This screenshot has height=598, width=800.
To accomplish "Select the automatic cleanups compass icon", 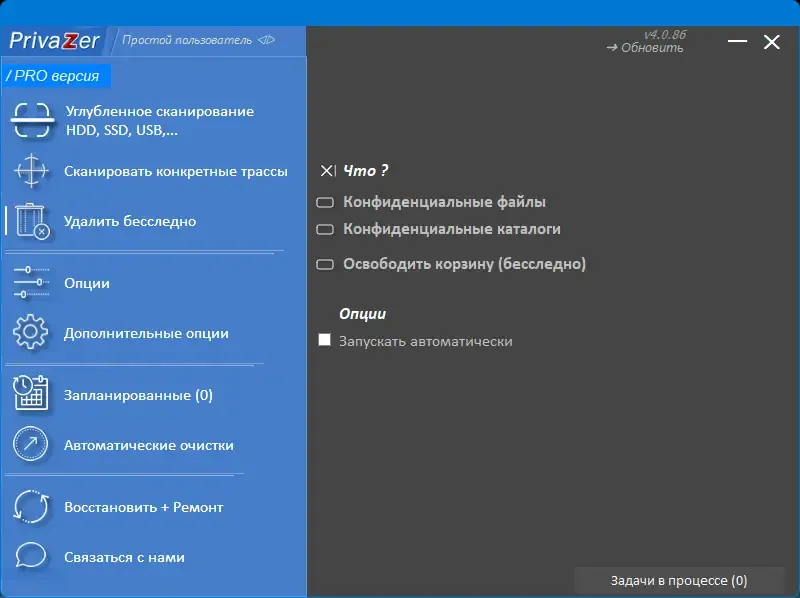I will pos(31,444).
